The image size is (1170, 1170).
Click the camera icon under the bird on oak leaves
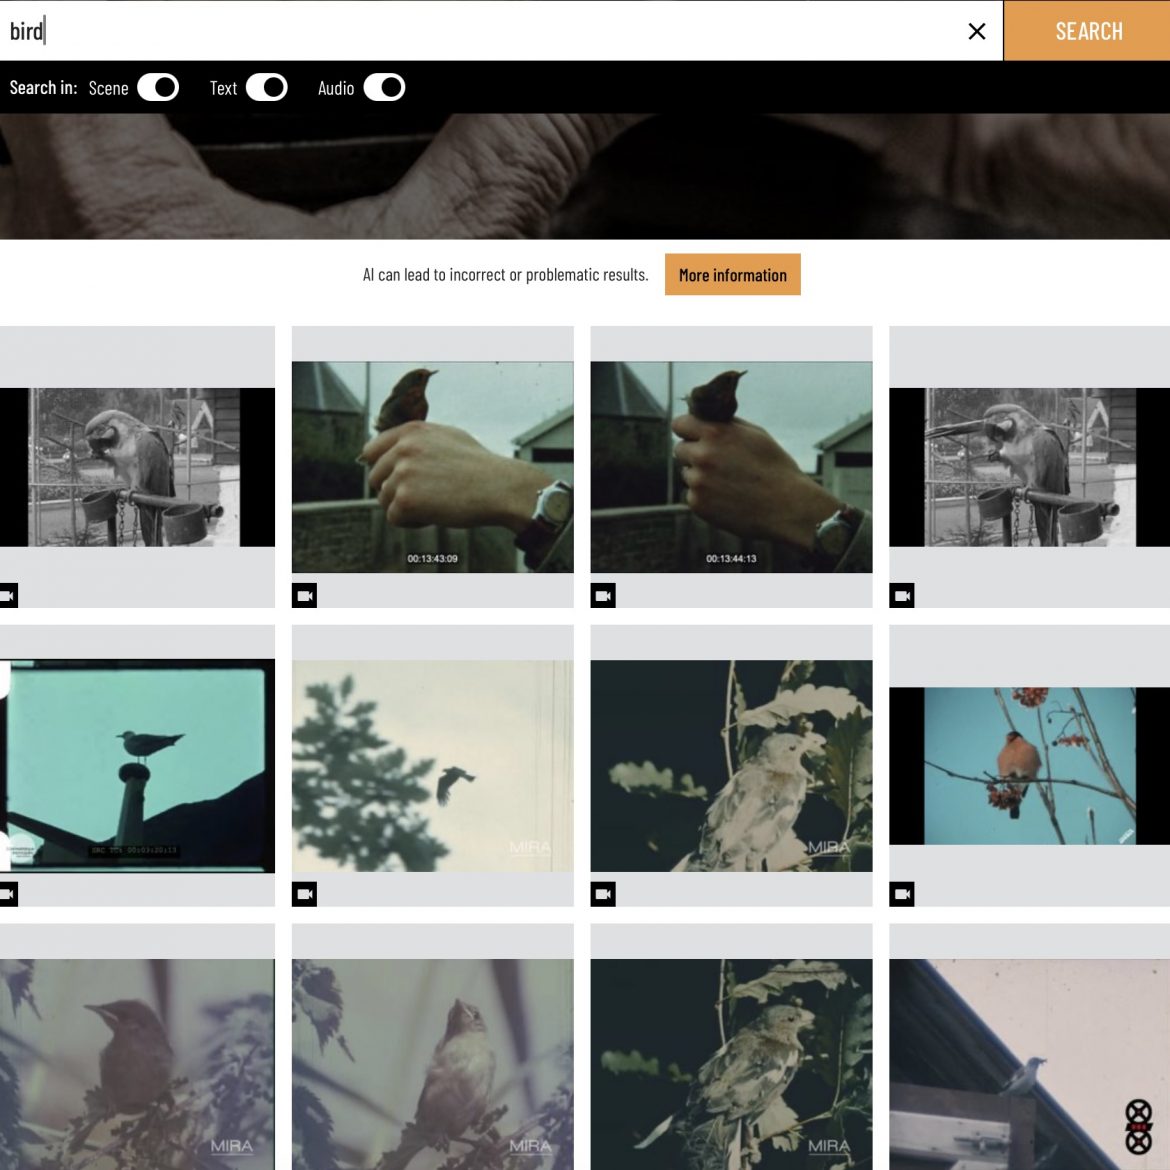pos(605,893)
